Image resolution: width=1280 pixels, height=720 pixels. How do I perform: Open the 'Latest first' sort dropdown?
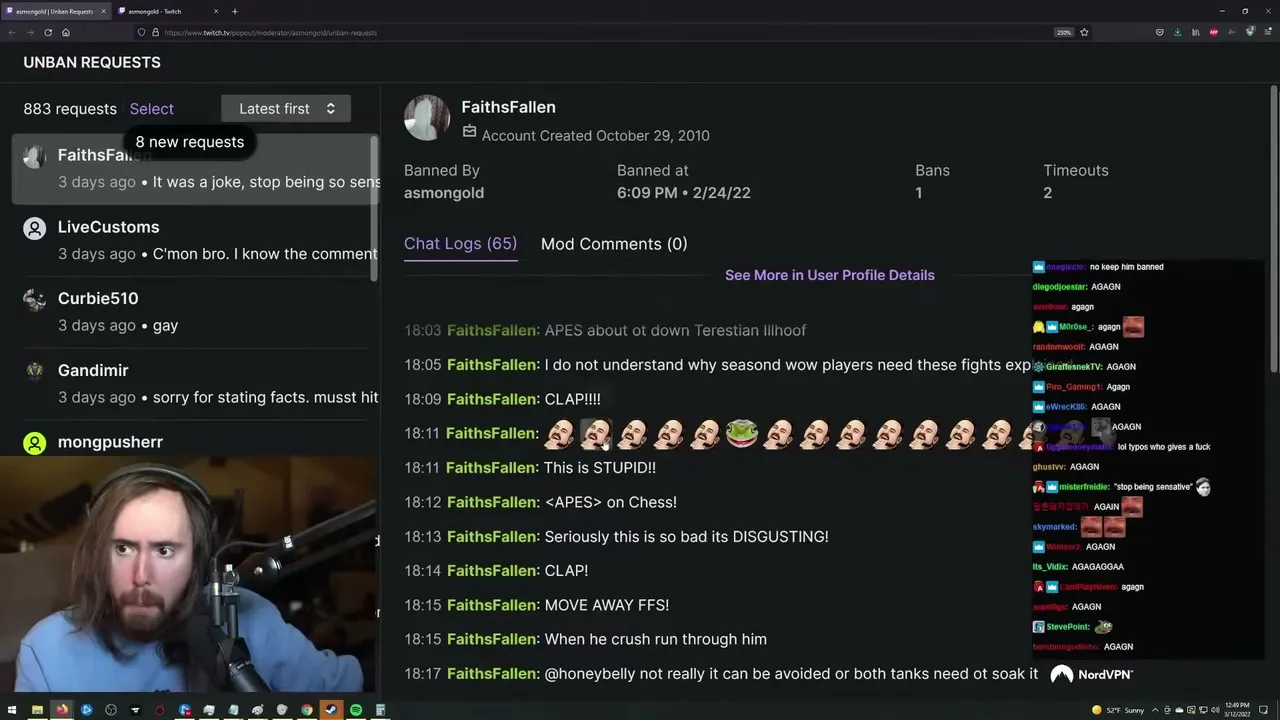(x=286, y=109)
